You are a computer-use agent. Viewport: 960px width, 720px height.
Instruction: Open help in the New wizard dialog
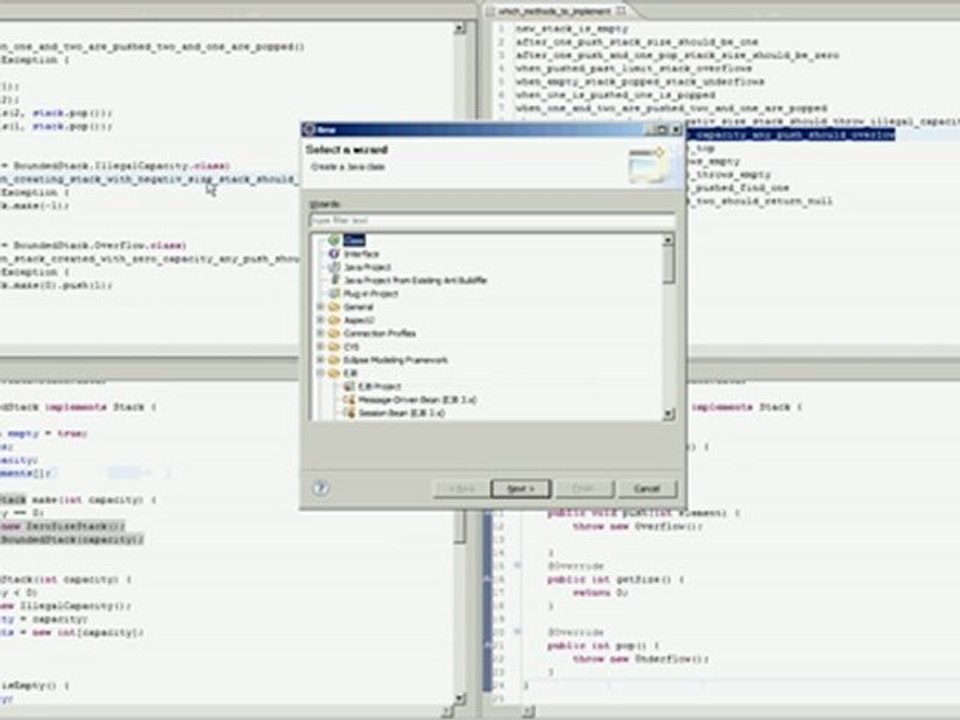tap(321, 488)
